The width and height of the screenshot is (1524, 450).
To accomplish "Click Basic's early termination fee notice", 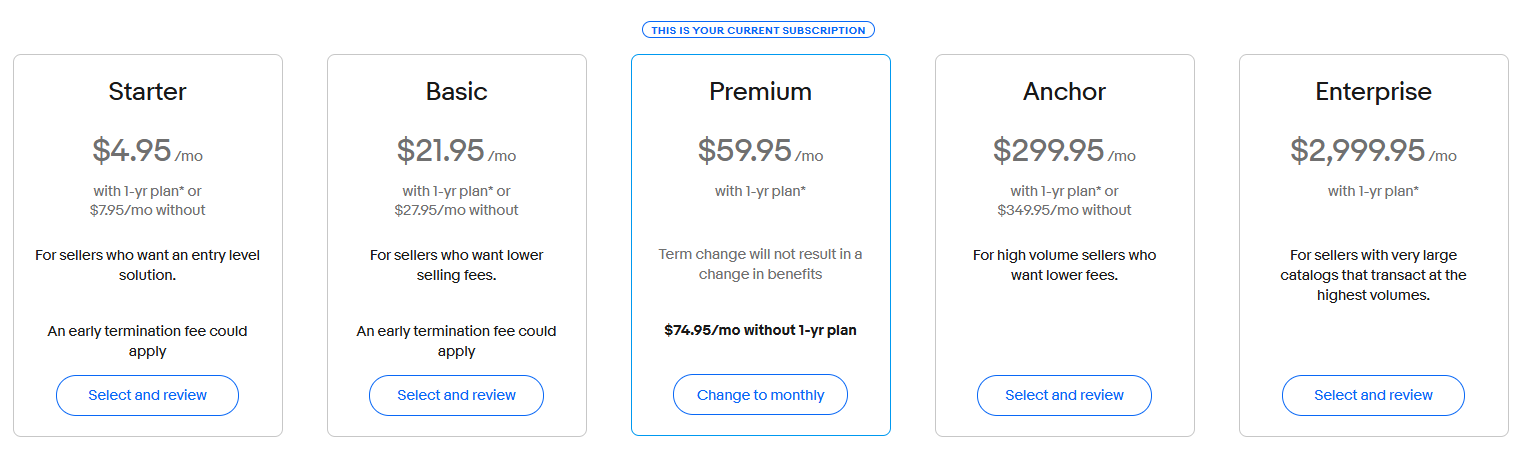I will point(456,341).
